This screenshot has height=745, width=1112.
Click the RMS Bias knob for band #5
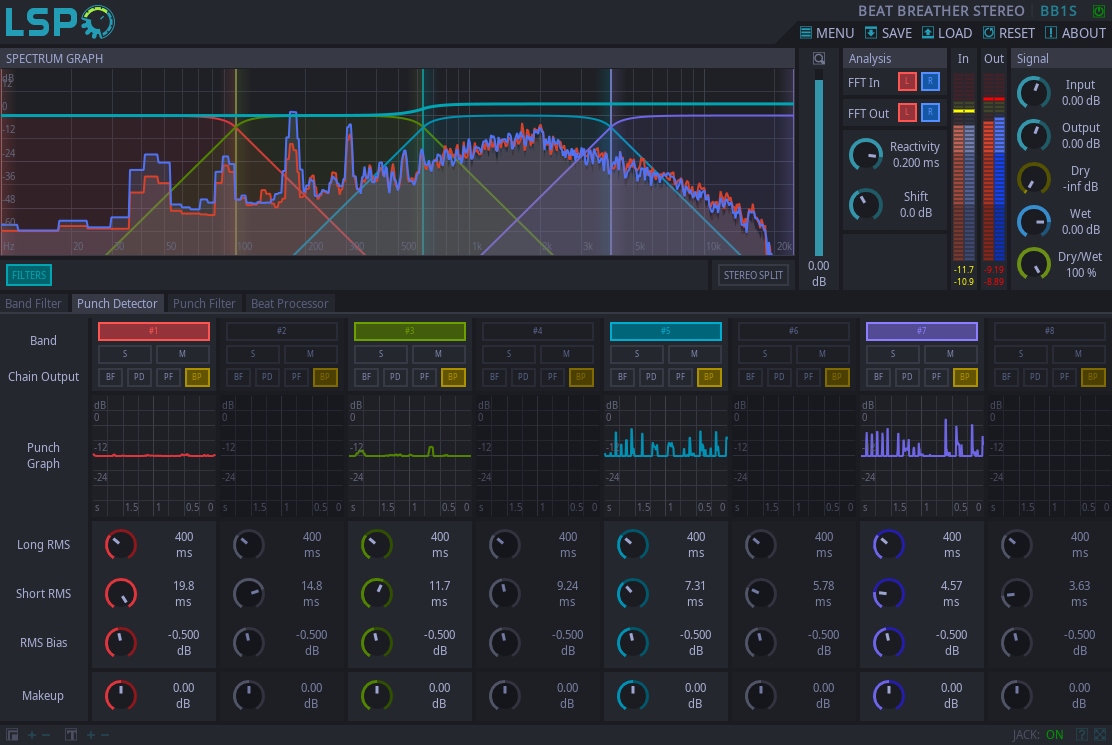(633, 642)
